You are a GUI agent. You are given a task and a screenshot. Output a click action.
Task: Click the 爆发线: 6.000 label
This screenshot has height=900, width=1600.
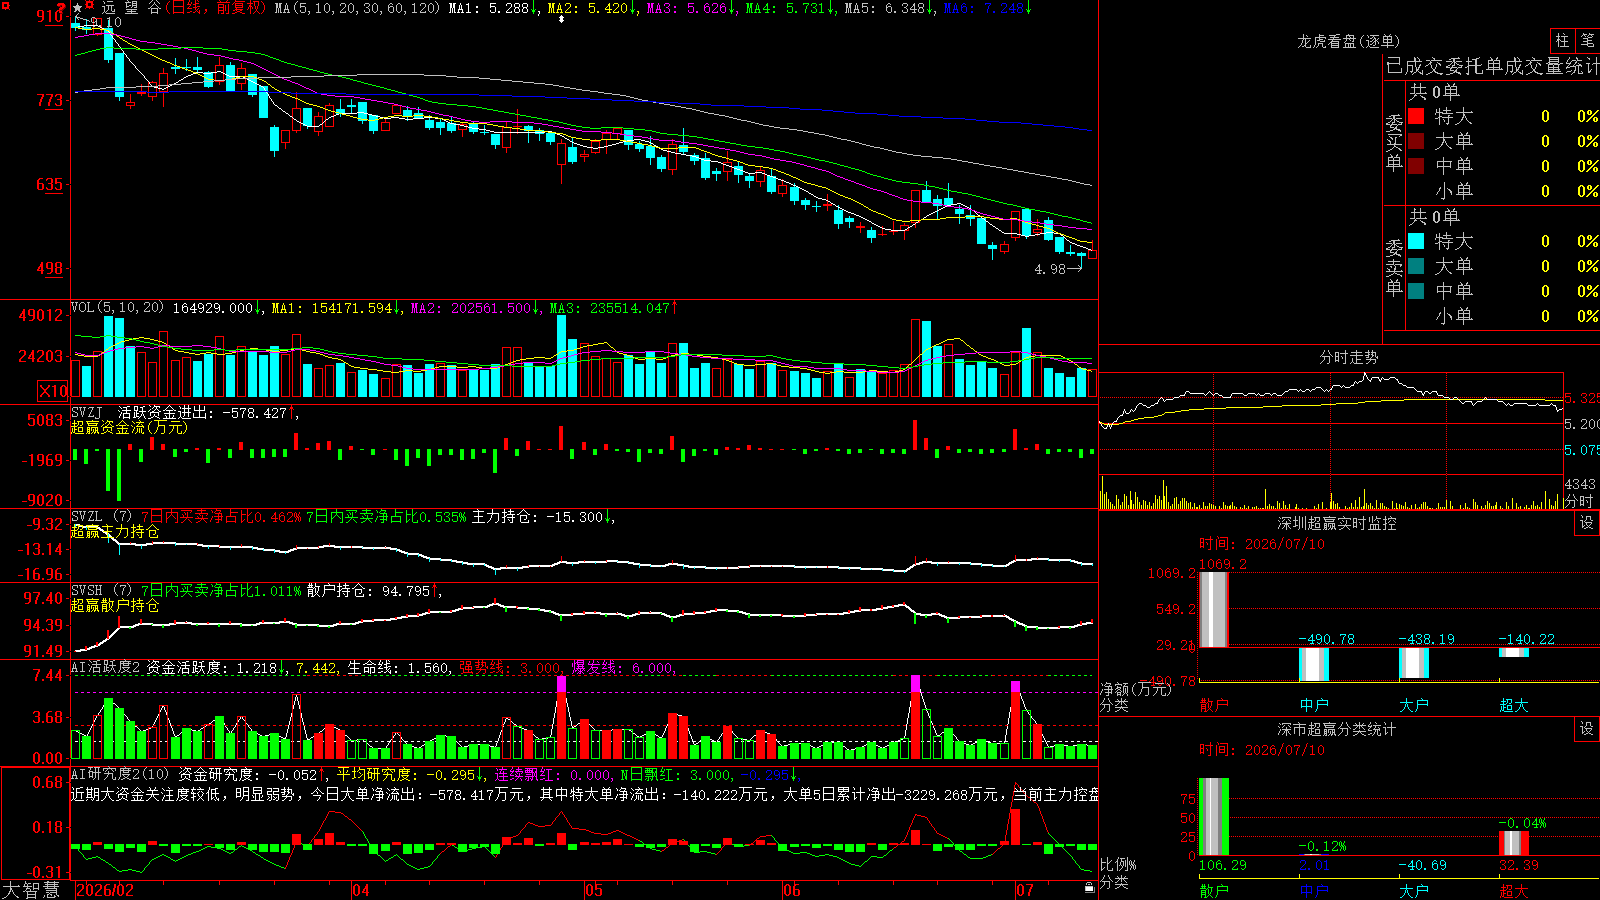(623, 668)
